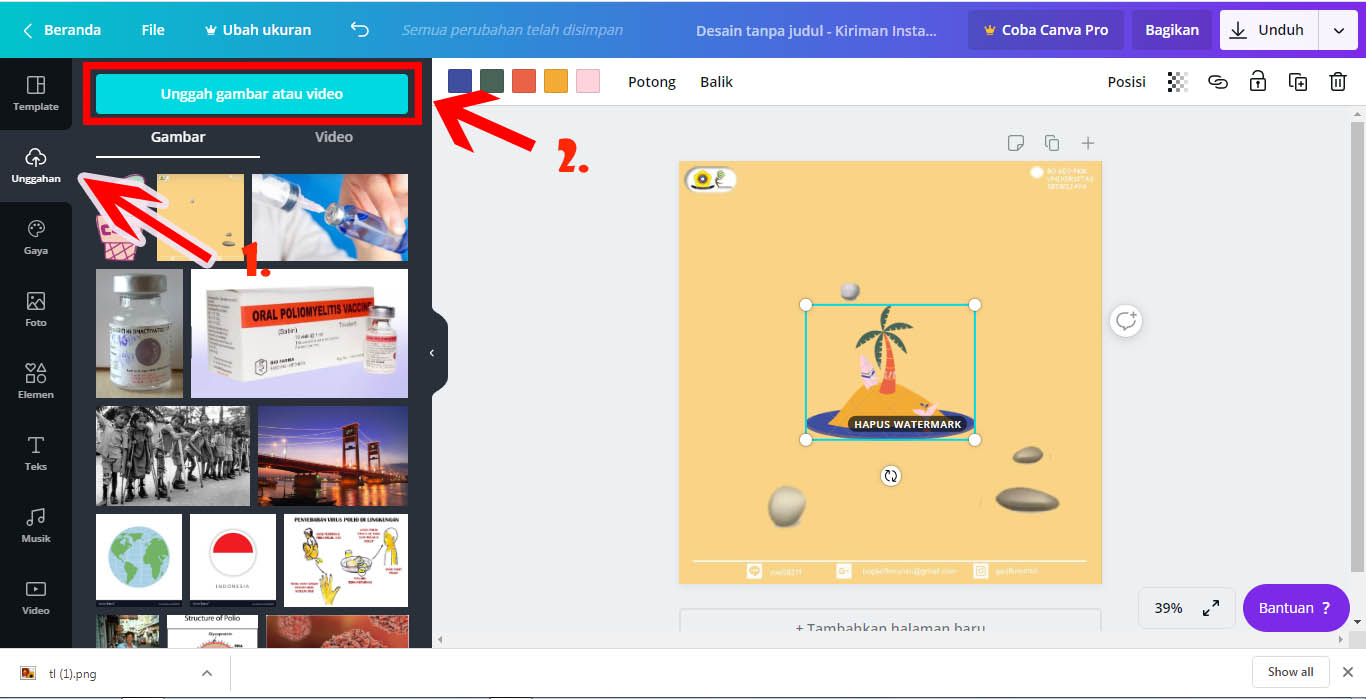Screen dimensions: 1366x699
Task: Click the Bagikan share button
Action: pos(1172,30)
